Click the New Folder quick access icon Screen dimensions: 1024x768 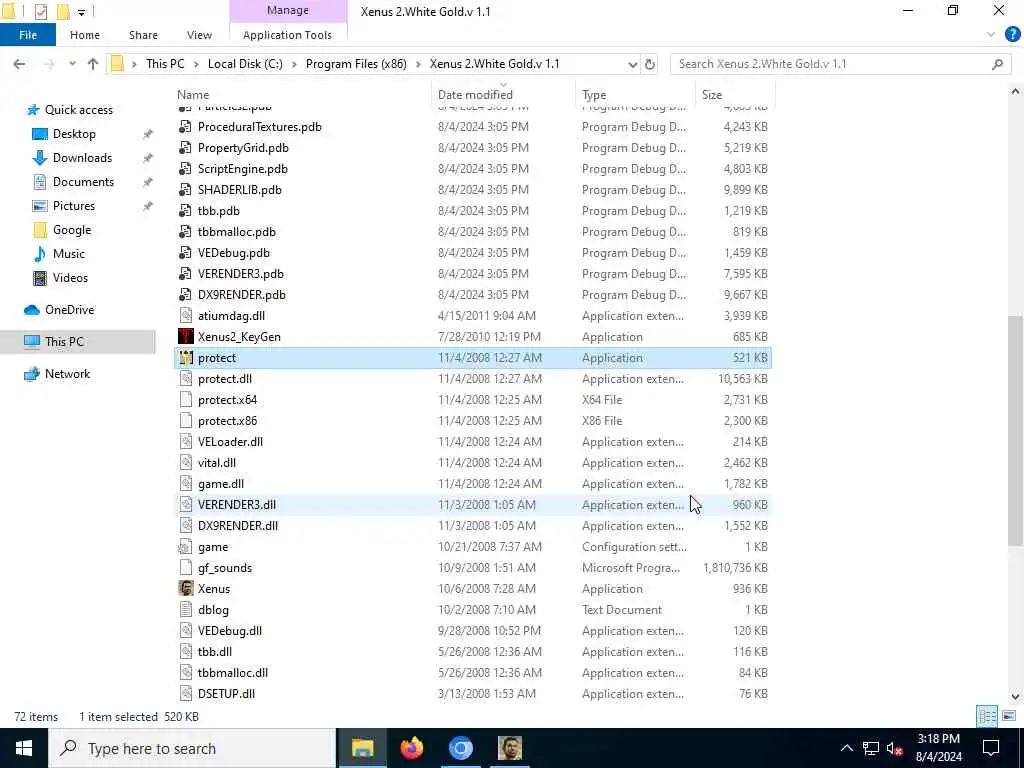63,11
